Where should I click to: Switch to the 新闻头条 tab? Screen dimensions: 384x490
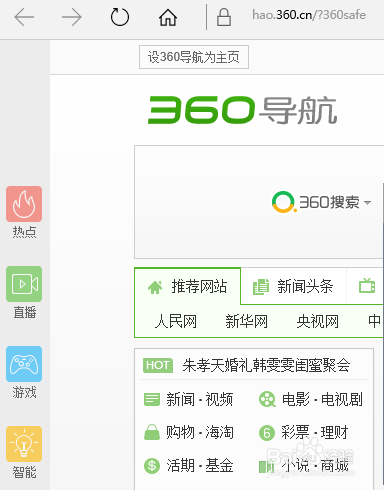click(x=293, y=286)
